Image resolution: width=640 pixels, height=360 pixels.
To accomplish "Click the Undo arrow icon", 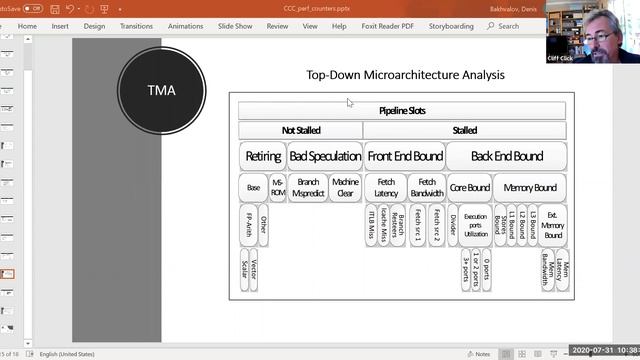I will tap(70, 9).
